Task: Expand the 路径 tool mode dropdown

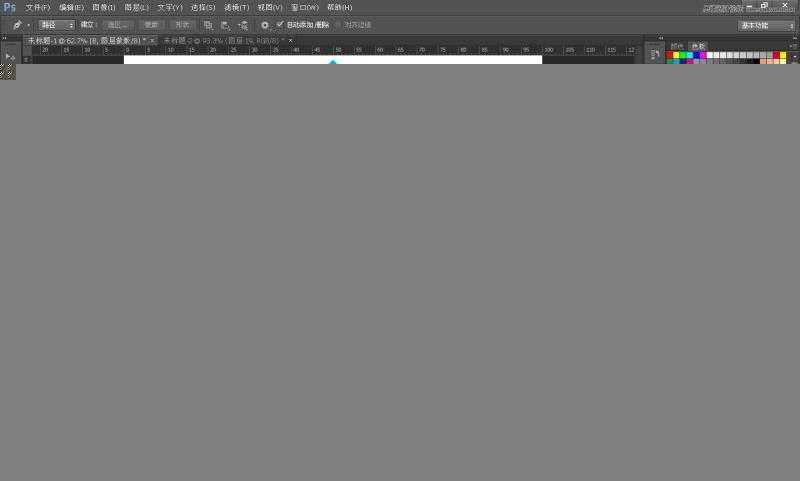Action: tap(57, 25)
